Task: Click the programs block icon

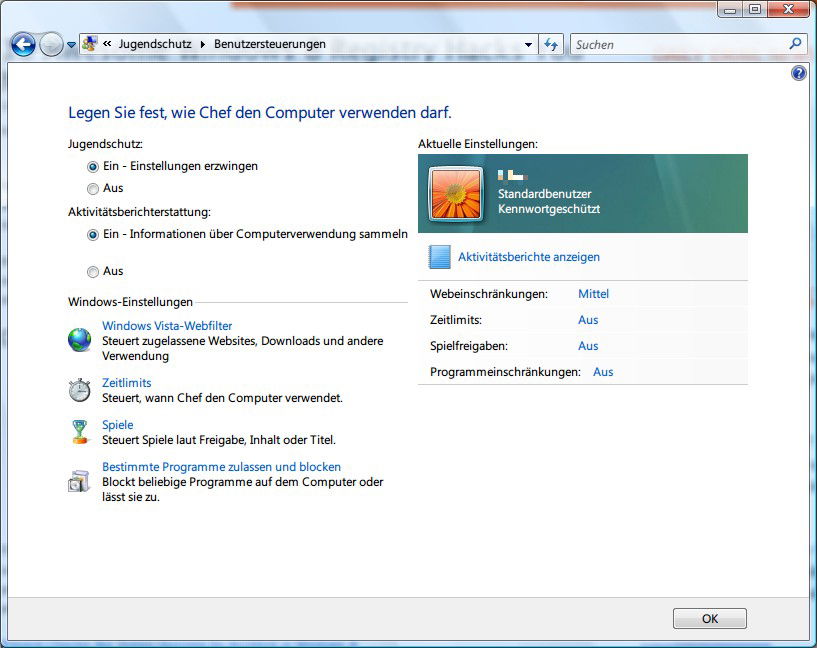Action: click(79, 481)
